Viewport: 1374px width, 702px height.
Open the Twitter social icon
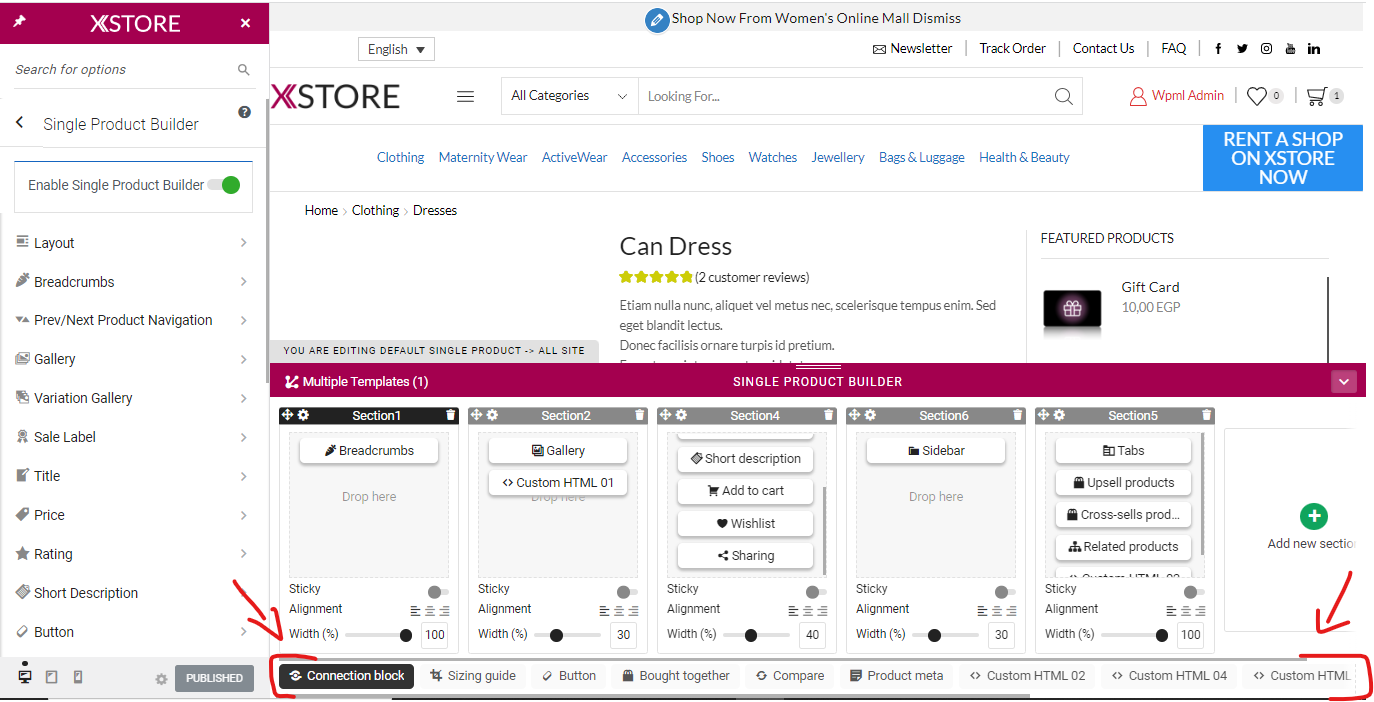(x=1242, y=48)
